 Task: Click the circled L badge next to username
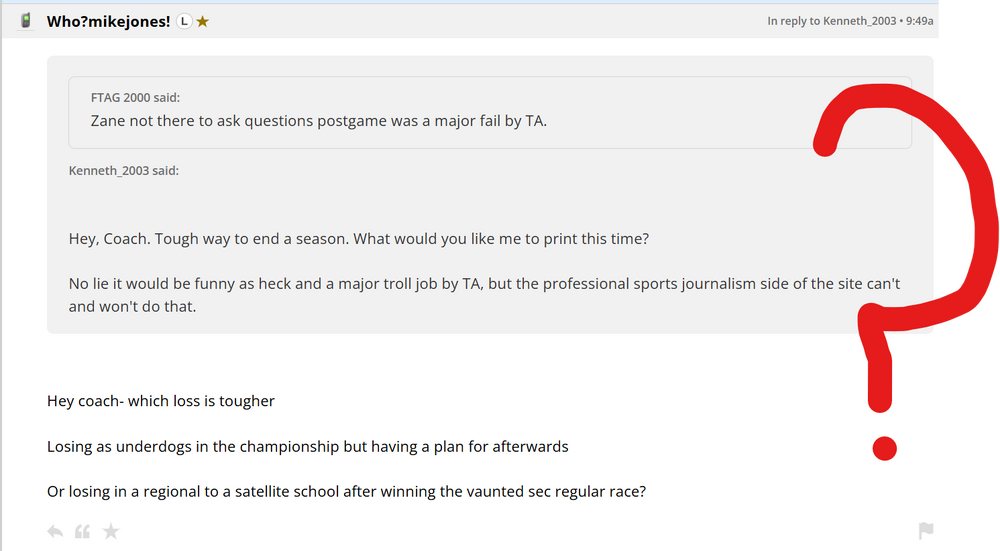coord(183,21)
